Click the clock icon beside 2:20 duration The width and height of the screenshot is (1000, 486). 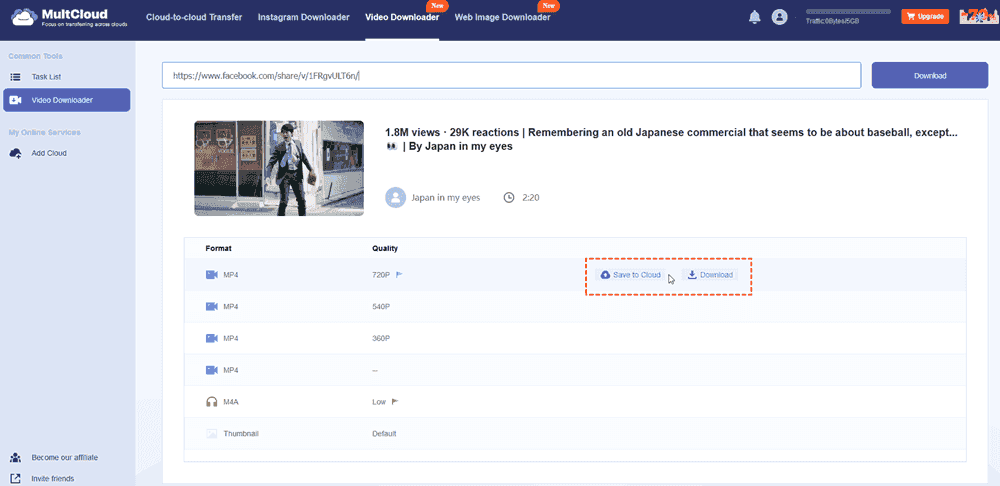click(x=509, y=198)
